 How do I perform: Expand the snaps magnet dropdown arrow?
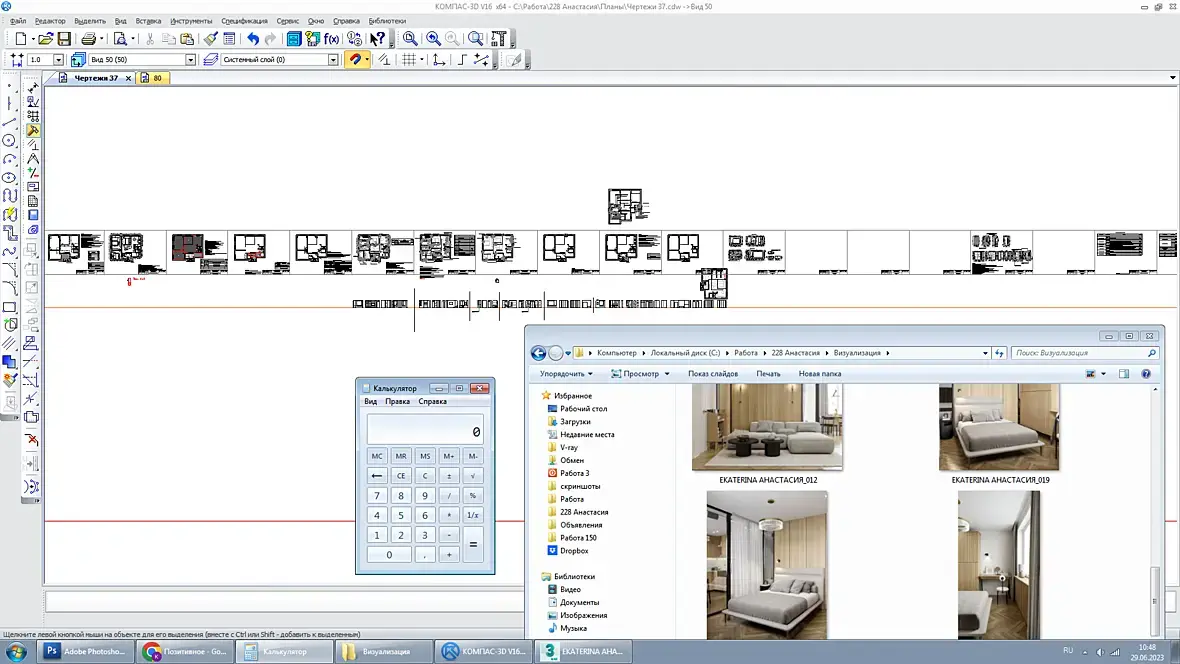coord(366,59)
